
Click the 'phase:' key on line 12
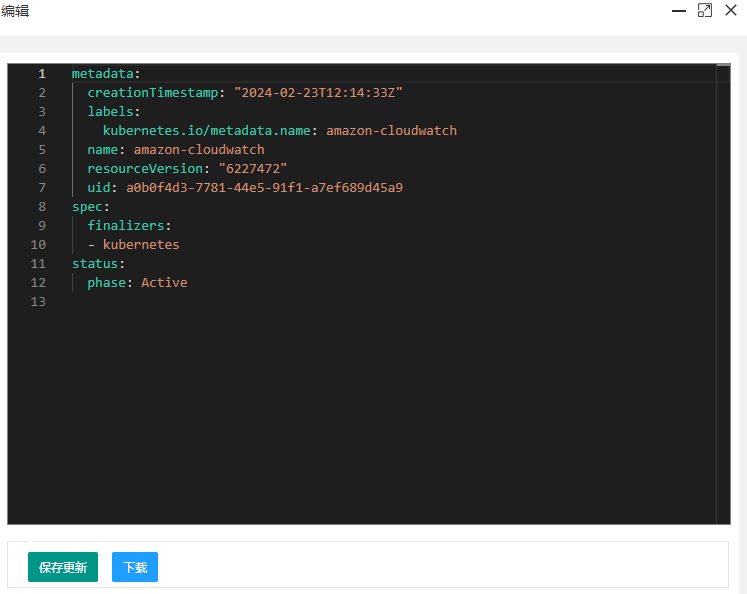coord(110,283)
